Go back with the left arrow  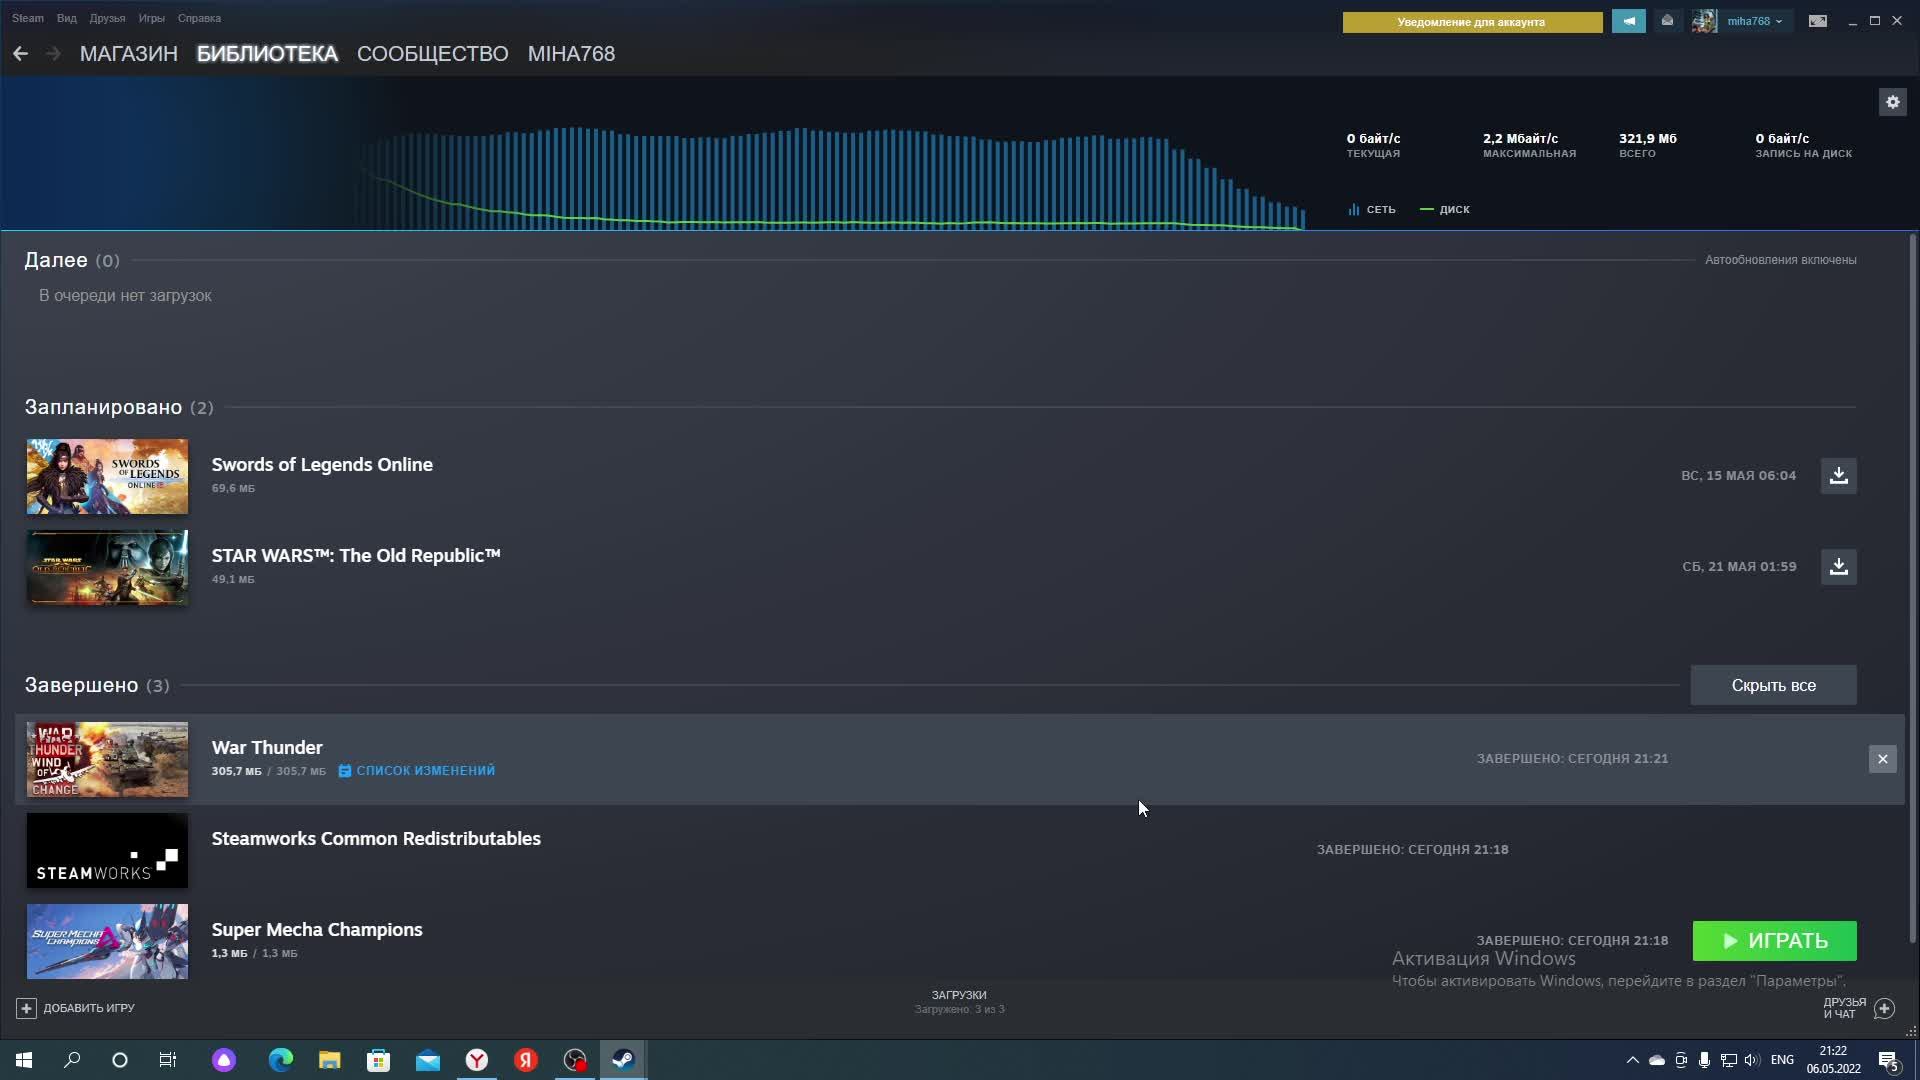point(21,54)
